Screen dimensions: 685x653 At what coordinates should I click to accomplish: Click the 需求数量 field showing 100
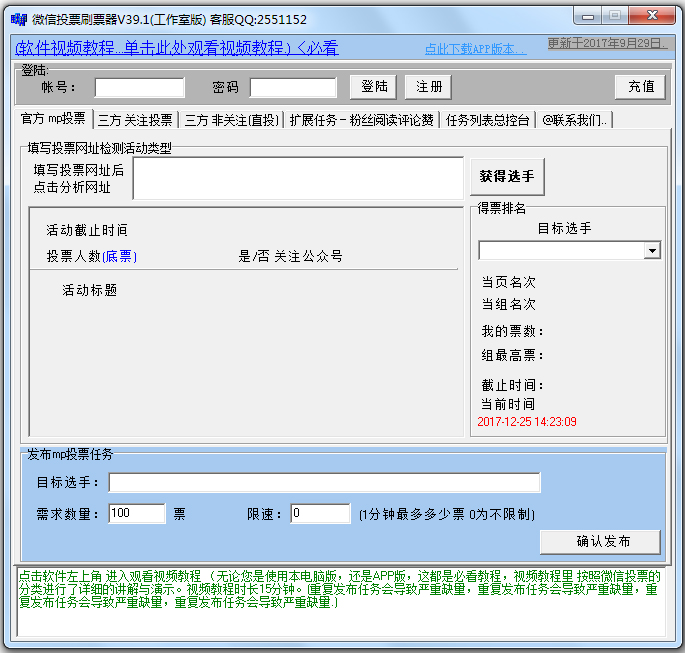click(137, 513)
